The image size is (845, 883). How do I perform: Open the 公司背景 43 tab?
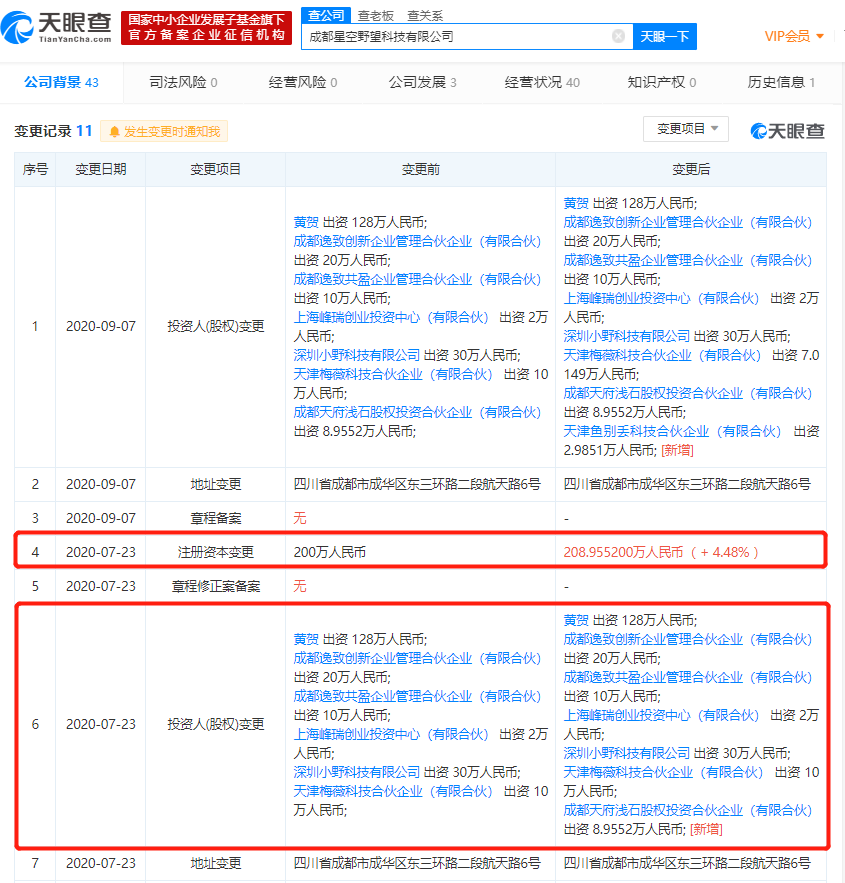(x=61, y=82)
